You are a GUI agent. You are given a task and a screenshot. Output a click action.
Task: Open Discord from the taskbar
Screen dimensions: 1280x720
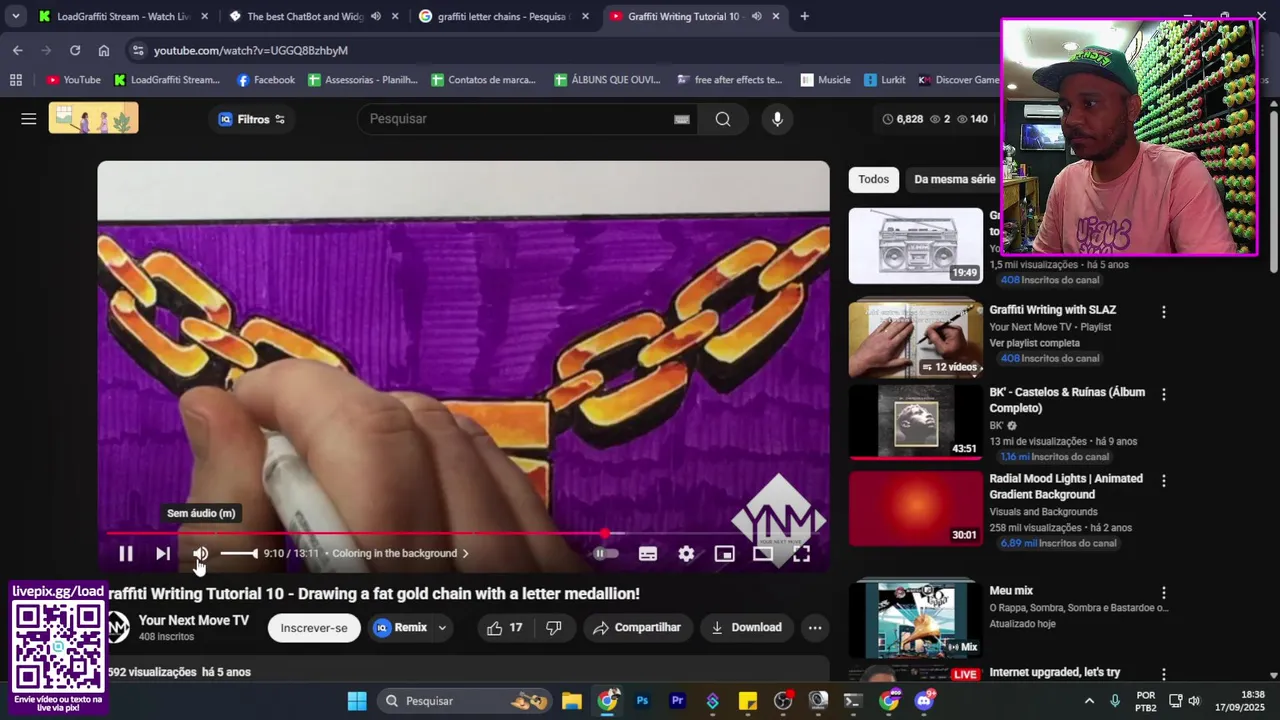click(x=924, y=701)
